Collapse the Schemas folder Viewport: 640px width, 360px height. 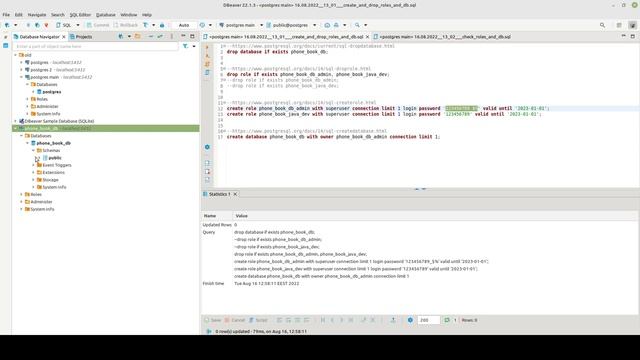point(34,151)
